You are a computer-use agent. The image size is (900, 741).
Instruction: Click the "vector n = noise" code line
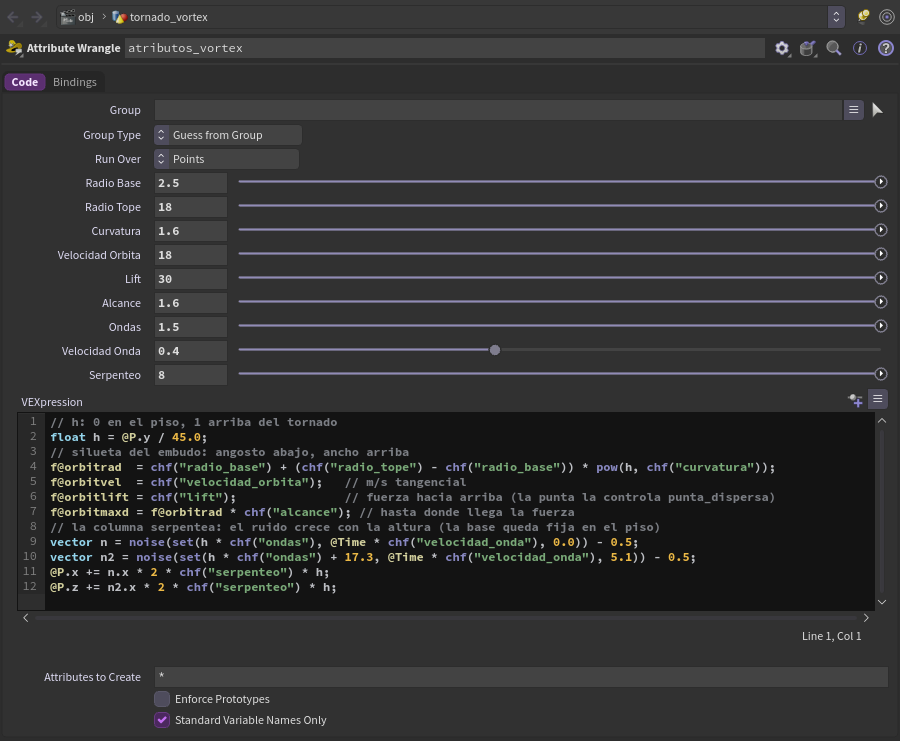coord(344,542)
